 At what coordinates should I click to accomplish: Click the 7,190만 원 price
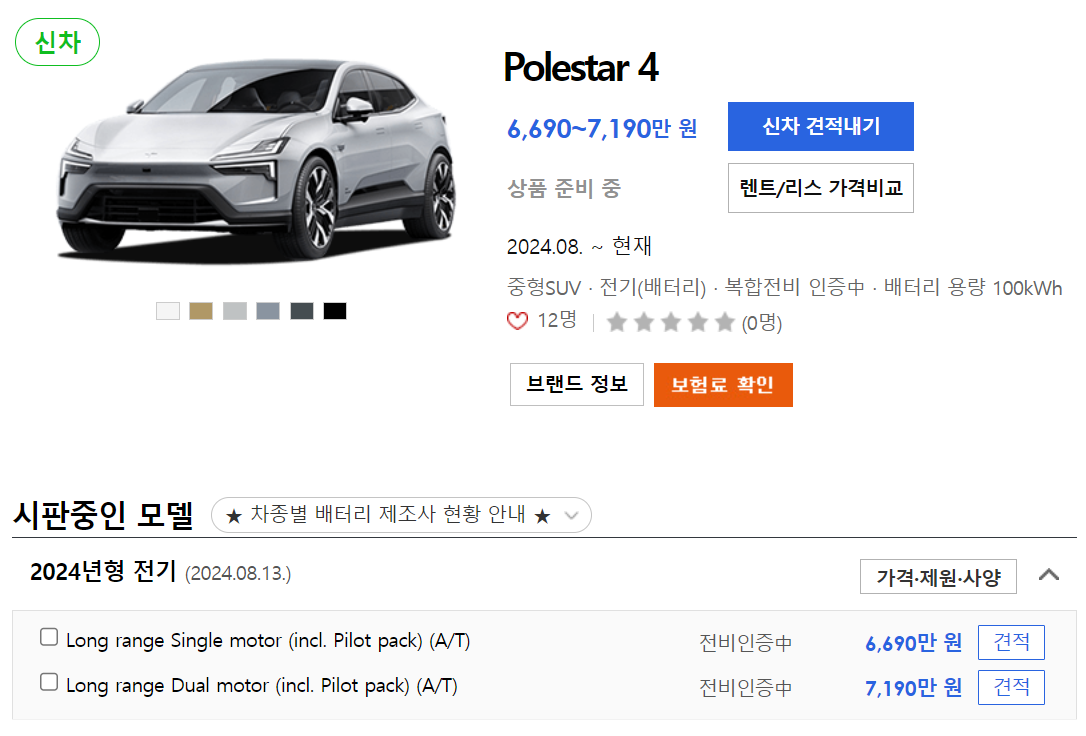click(914, 688)
